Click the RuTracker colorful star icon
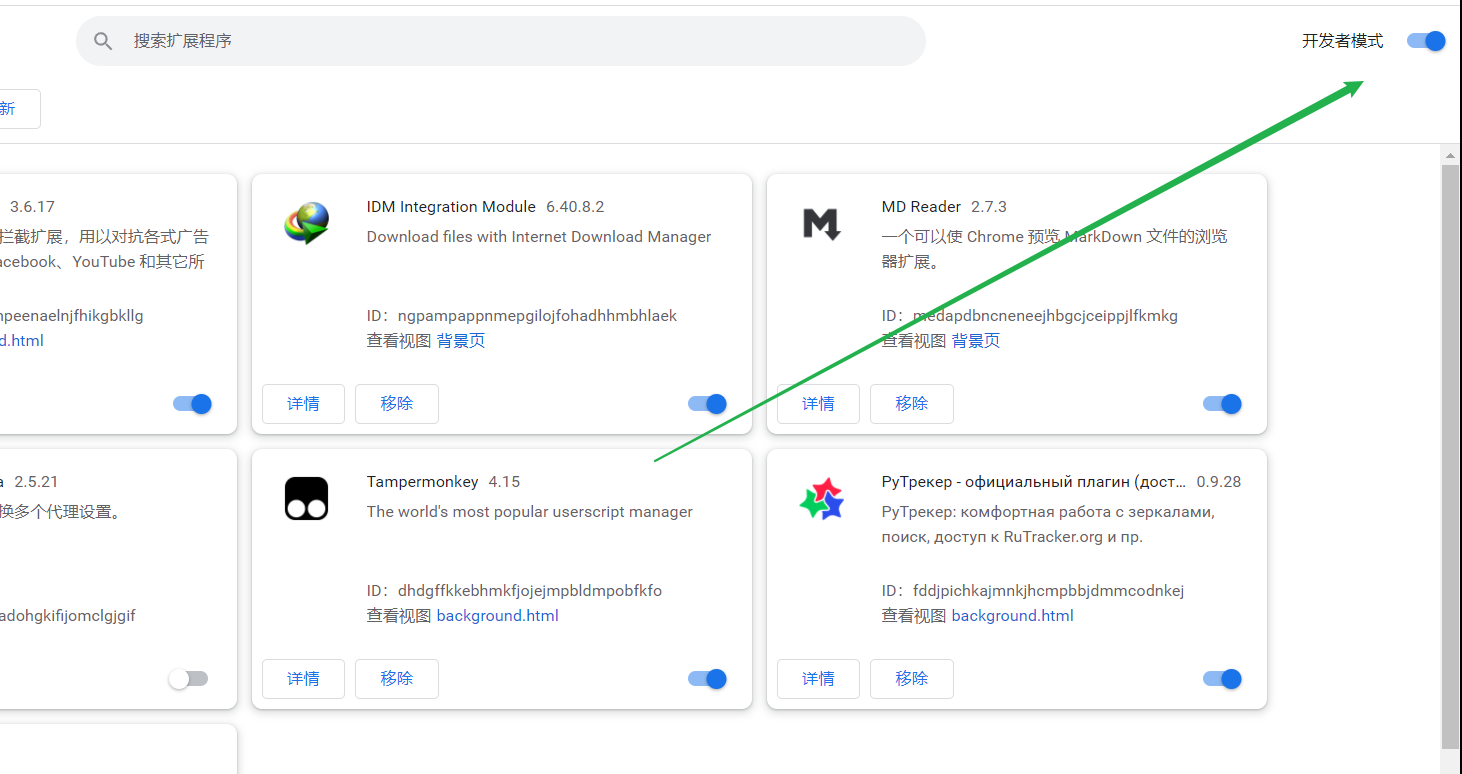Viewport: 1462px width, 774px height. [821, 498]
